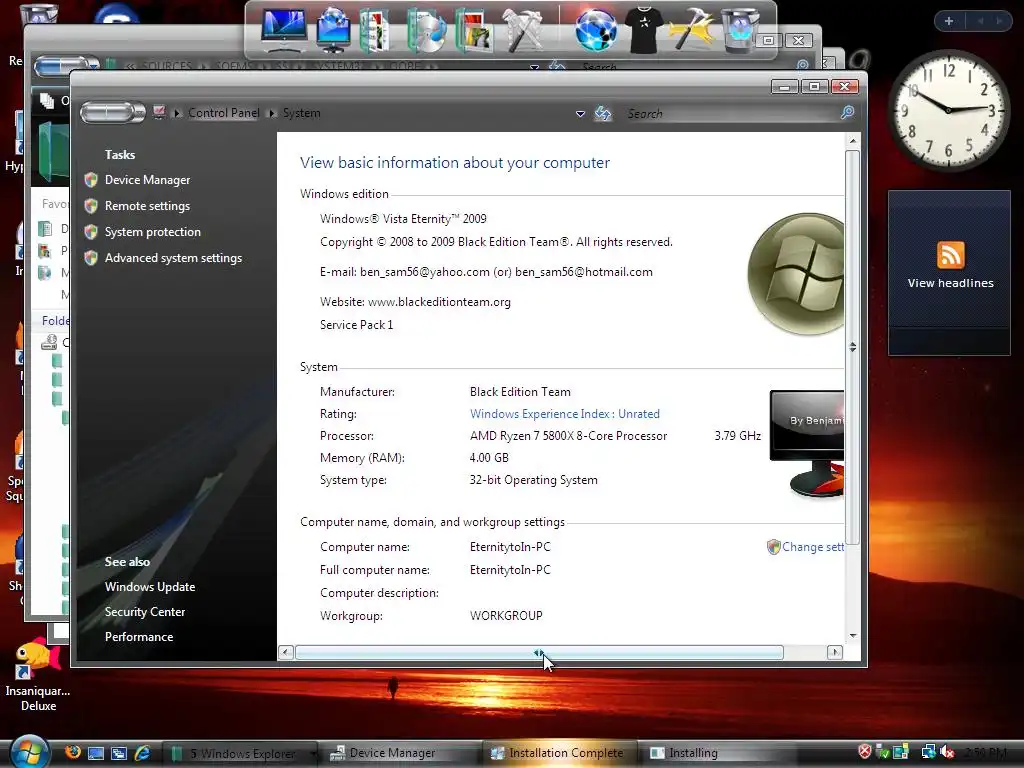Open the Network monitor icon in the dock
The width and height of the screenshot is (1024, 768).
coord(333,29)
